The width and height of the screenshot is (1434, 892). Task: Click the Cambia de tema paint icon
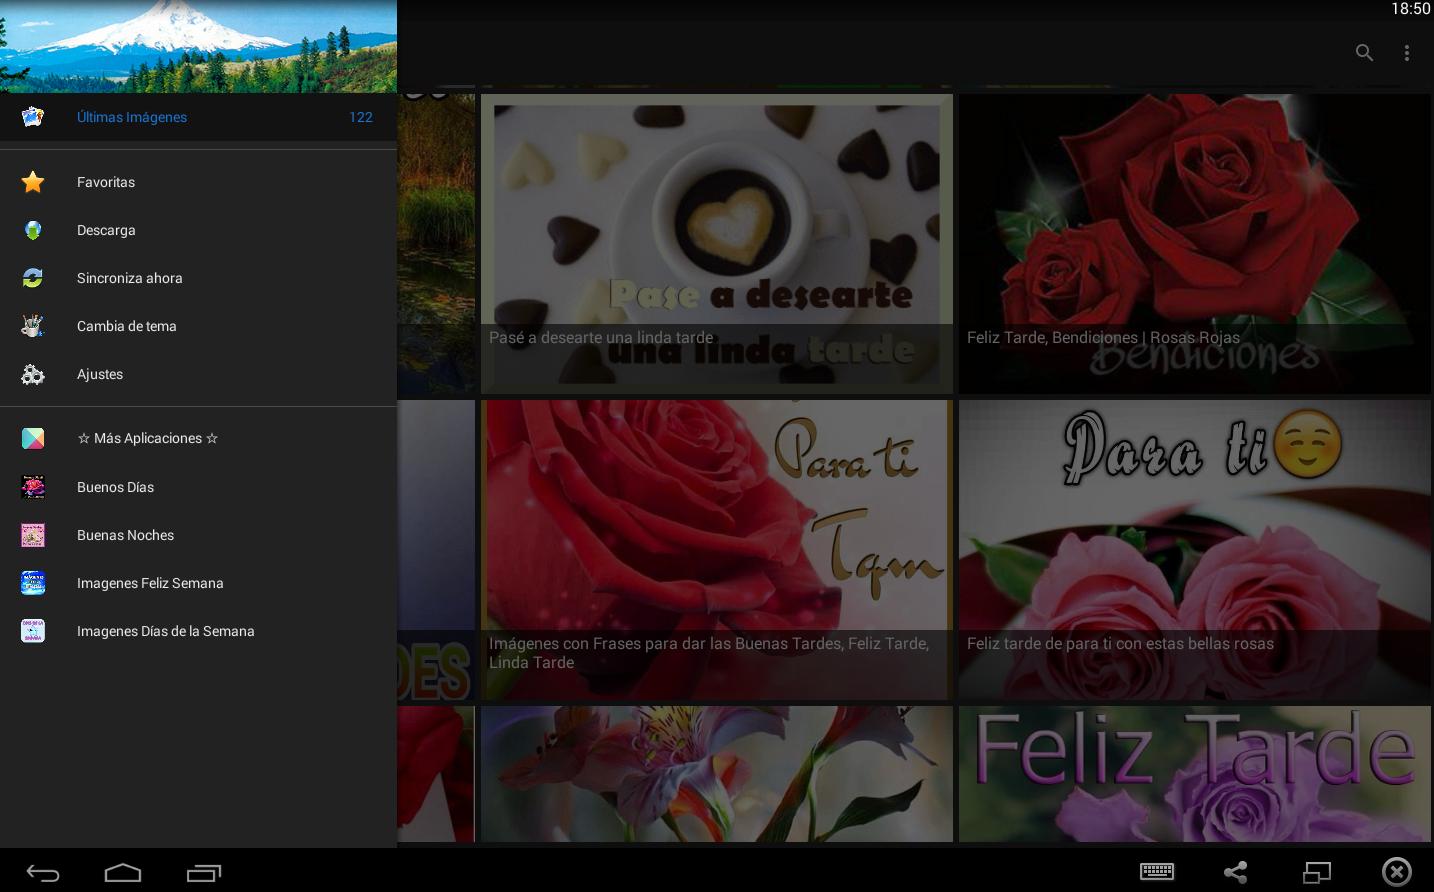(x=33, y=326)
